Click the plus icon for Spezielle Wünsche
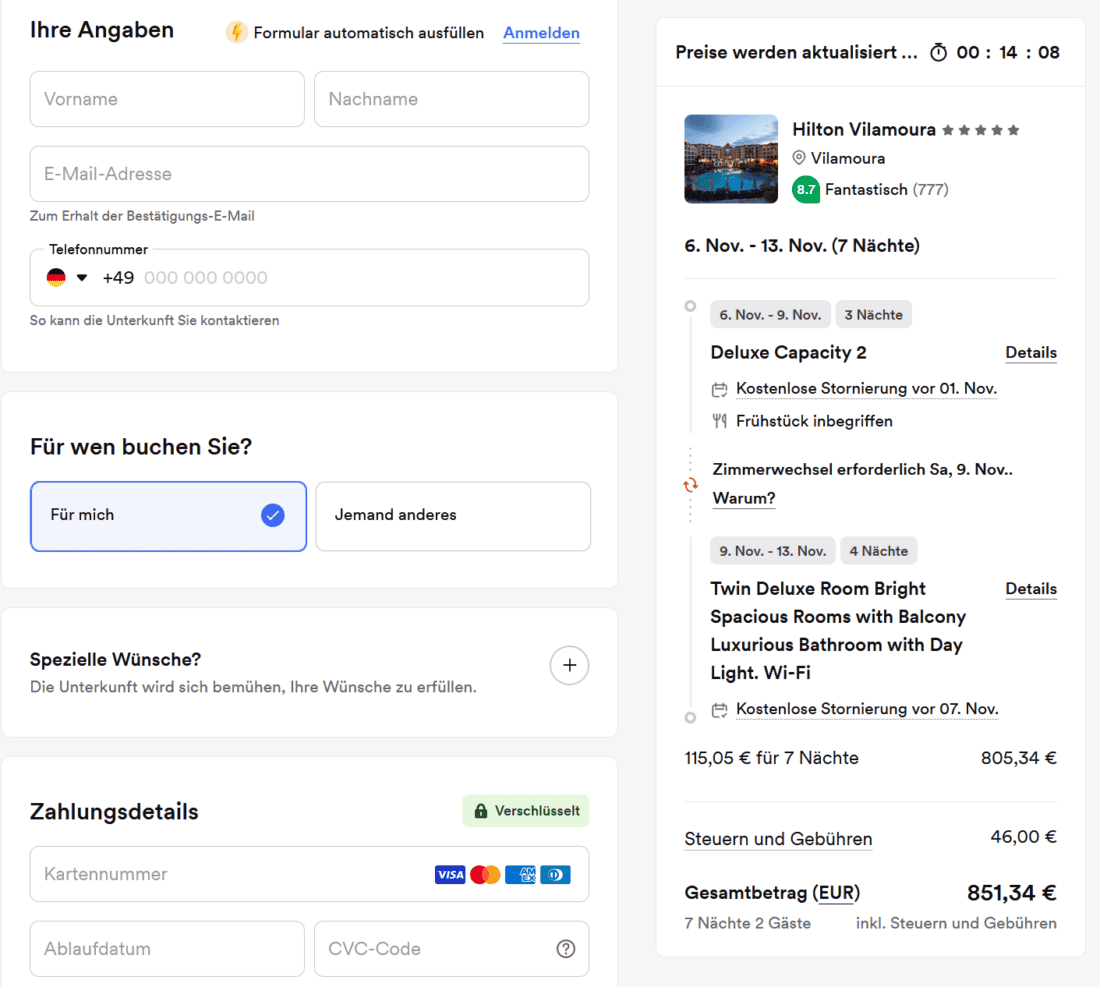 [x=569, y=665]
